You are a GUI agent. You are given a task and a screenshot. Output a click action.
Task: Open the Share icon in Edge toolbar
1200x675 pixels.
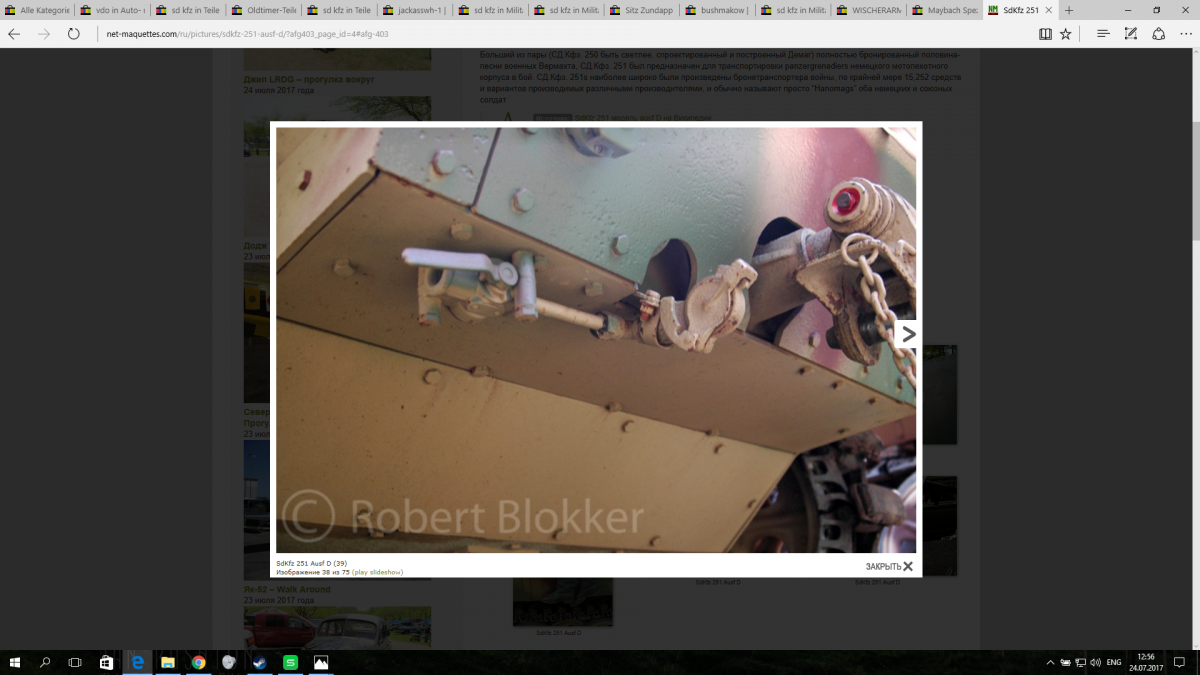tap(1158, 34)
